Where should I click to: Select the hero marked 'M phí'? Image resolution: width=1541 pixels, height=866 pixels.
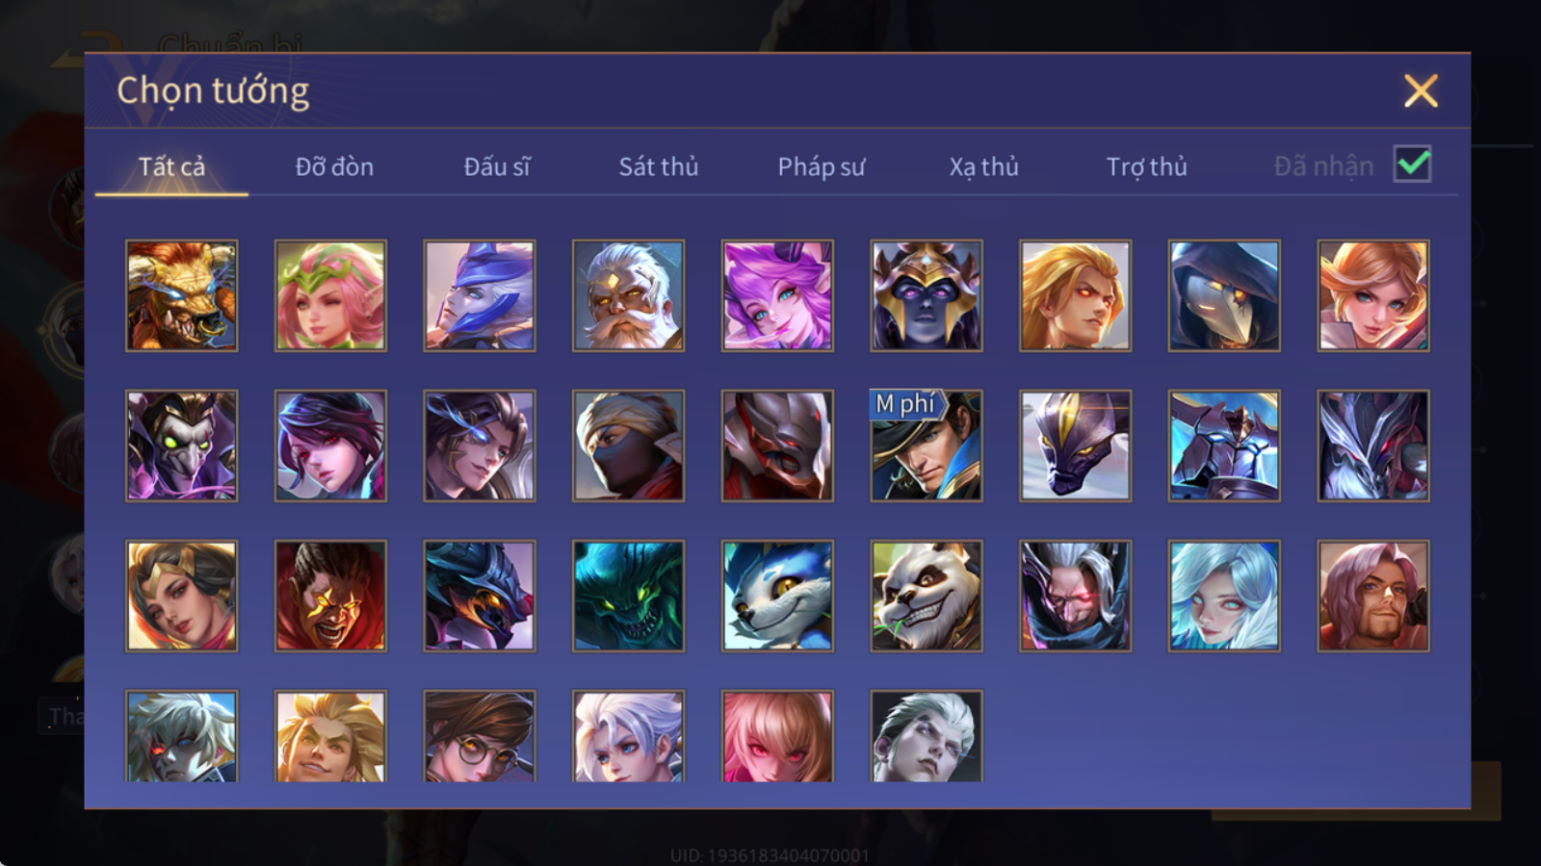click(926, 445)
